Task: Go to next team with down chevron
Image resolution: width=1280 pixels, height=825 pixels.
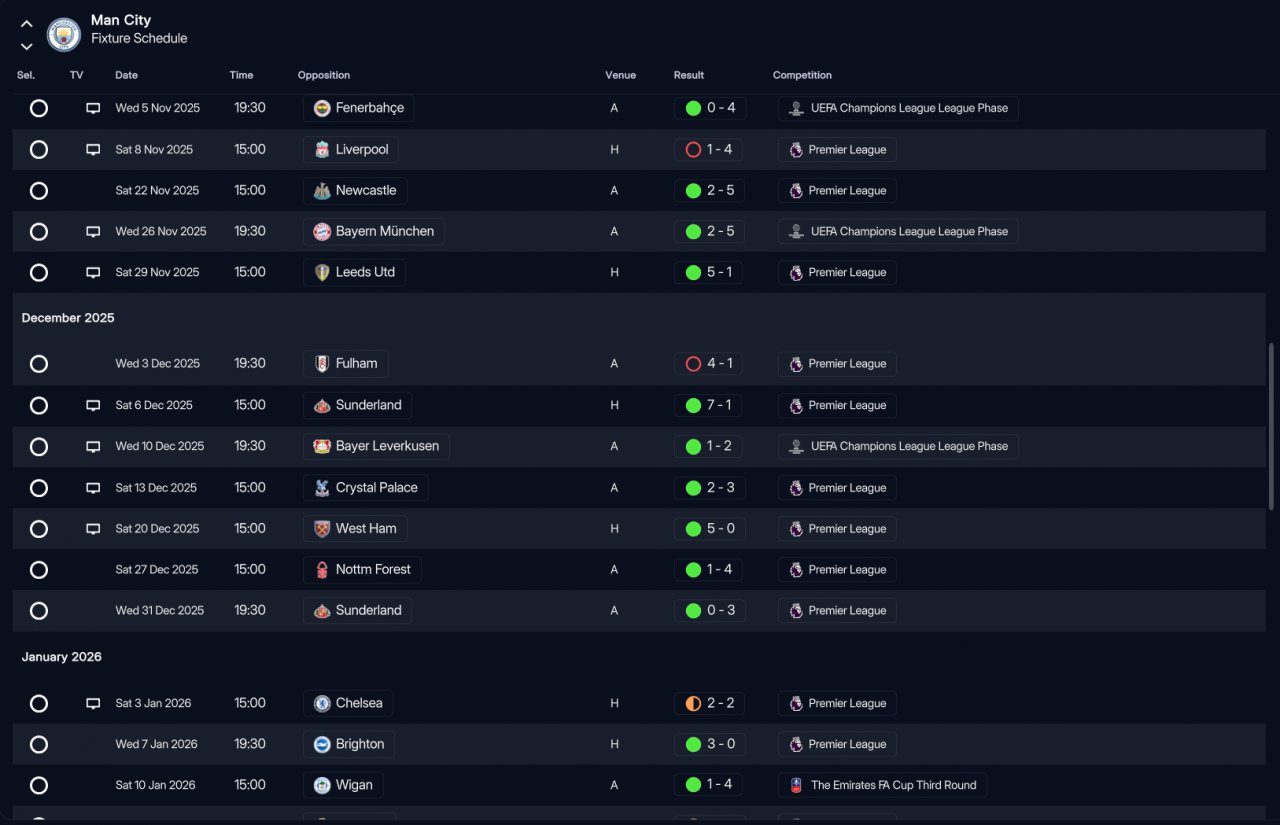Action: pos(27,46)
